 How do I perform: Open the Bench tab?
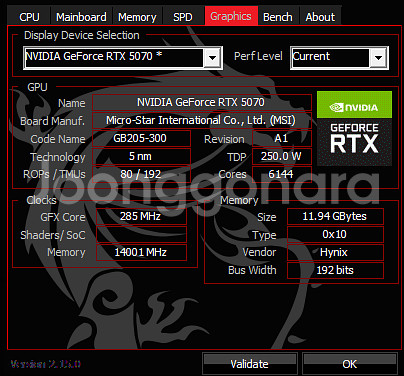point(278,17)
